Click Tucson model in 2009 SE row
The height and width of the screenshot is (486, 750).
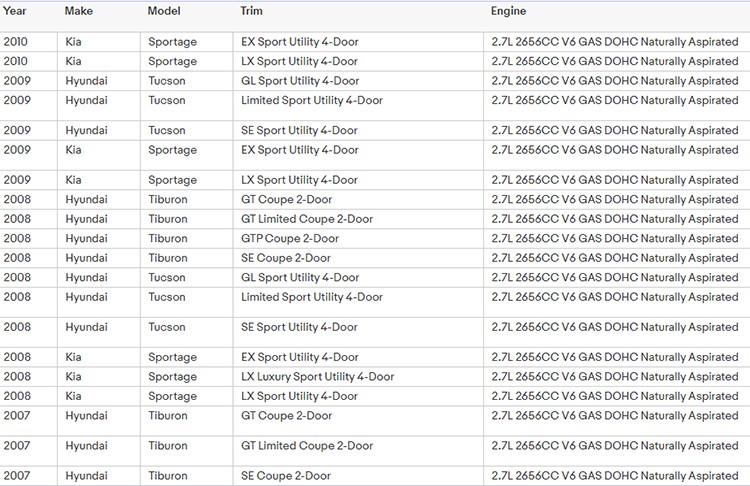pos(166,130)
